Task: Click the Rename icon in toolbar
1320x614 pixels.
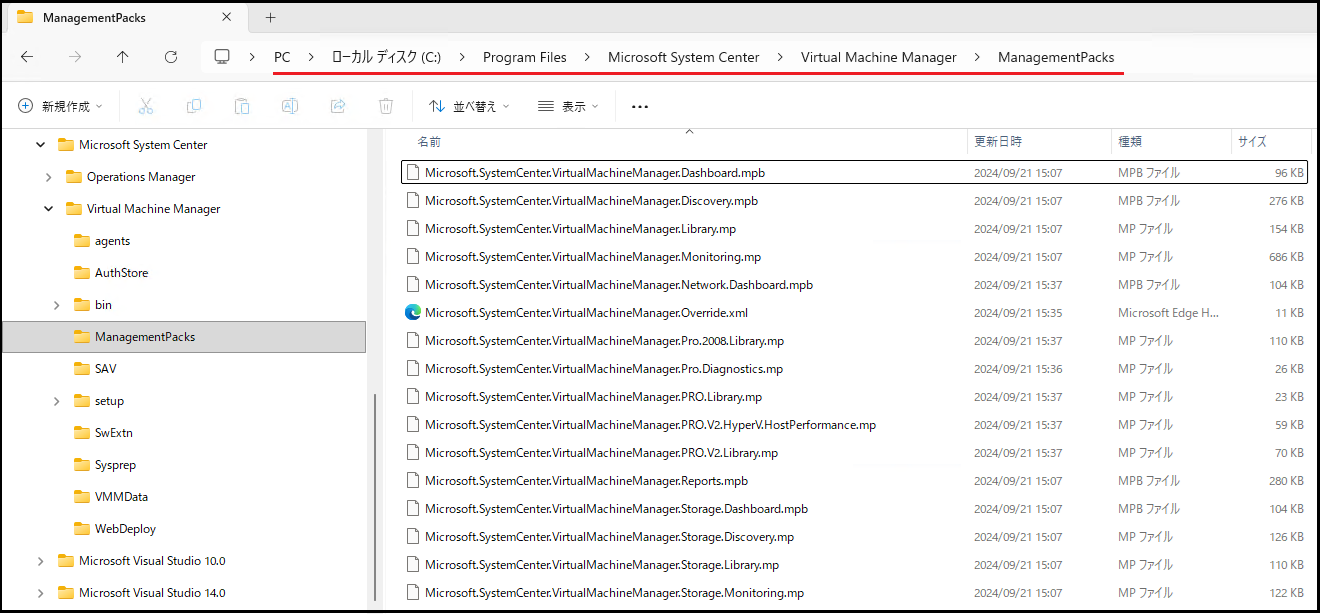Action: (290, 106)
